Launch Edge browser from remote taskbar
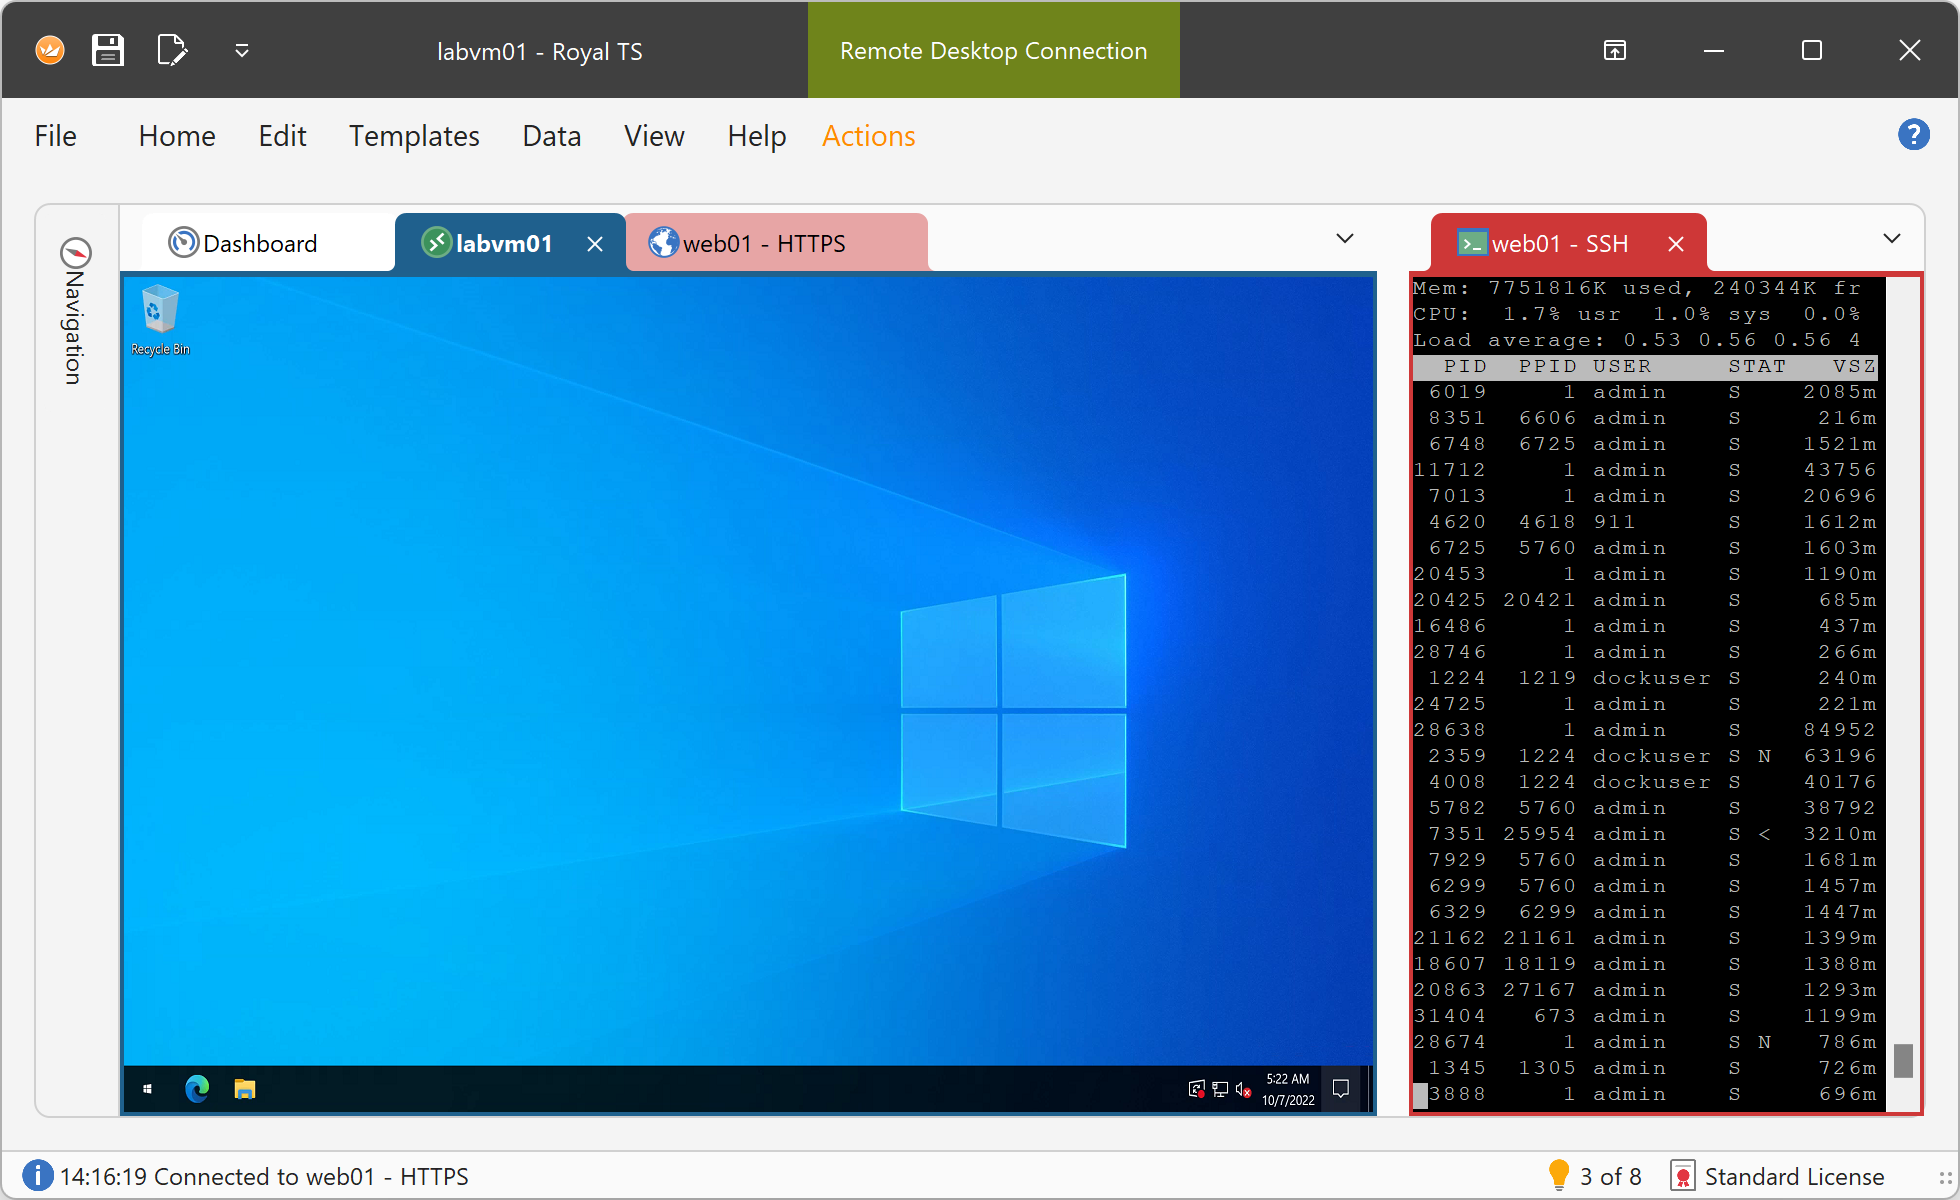This screenshot has width=1960, height=1200. tap(197, 1089)
